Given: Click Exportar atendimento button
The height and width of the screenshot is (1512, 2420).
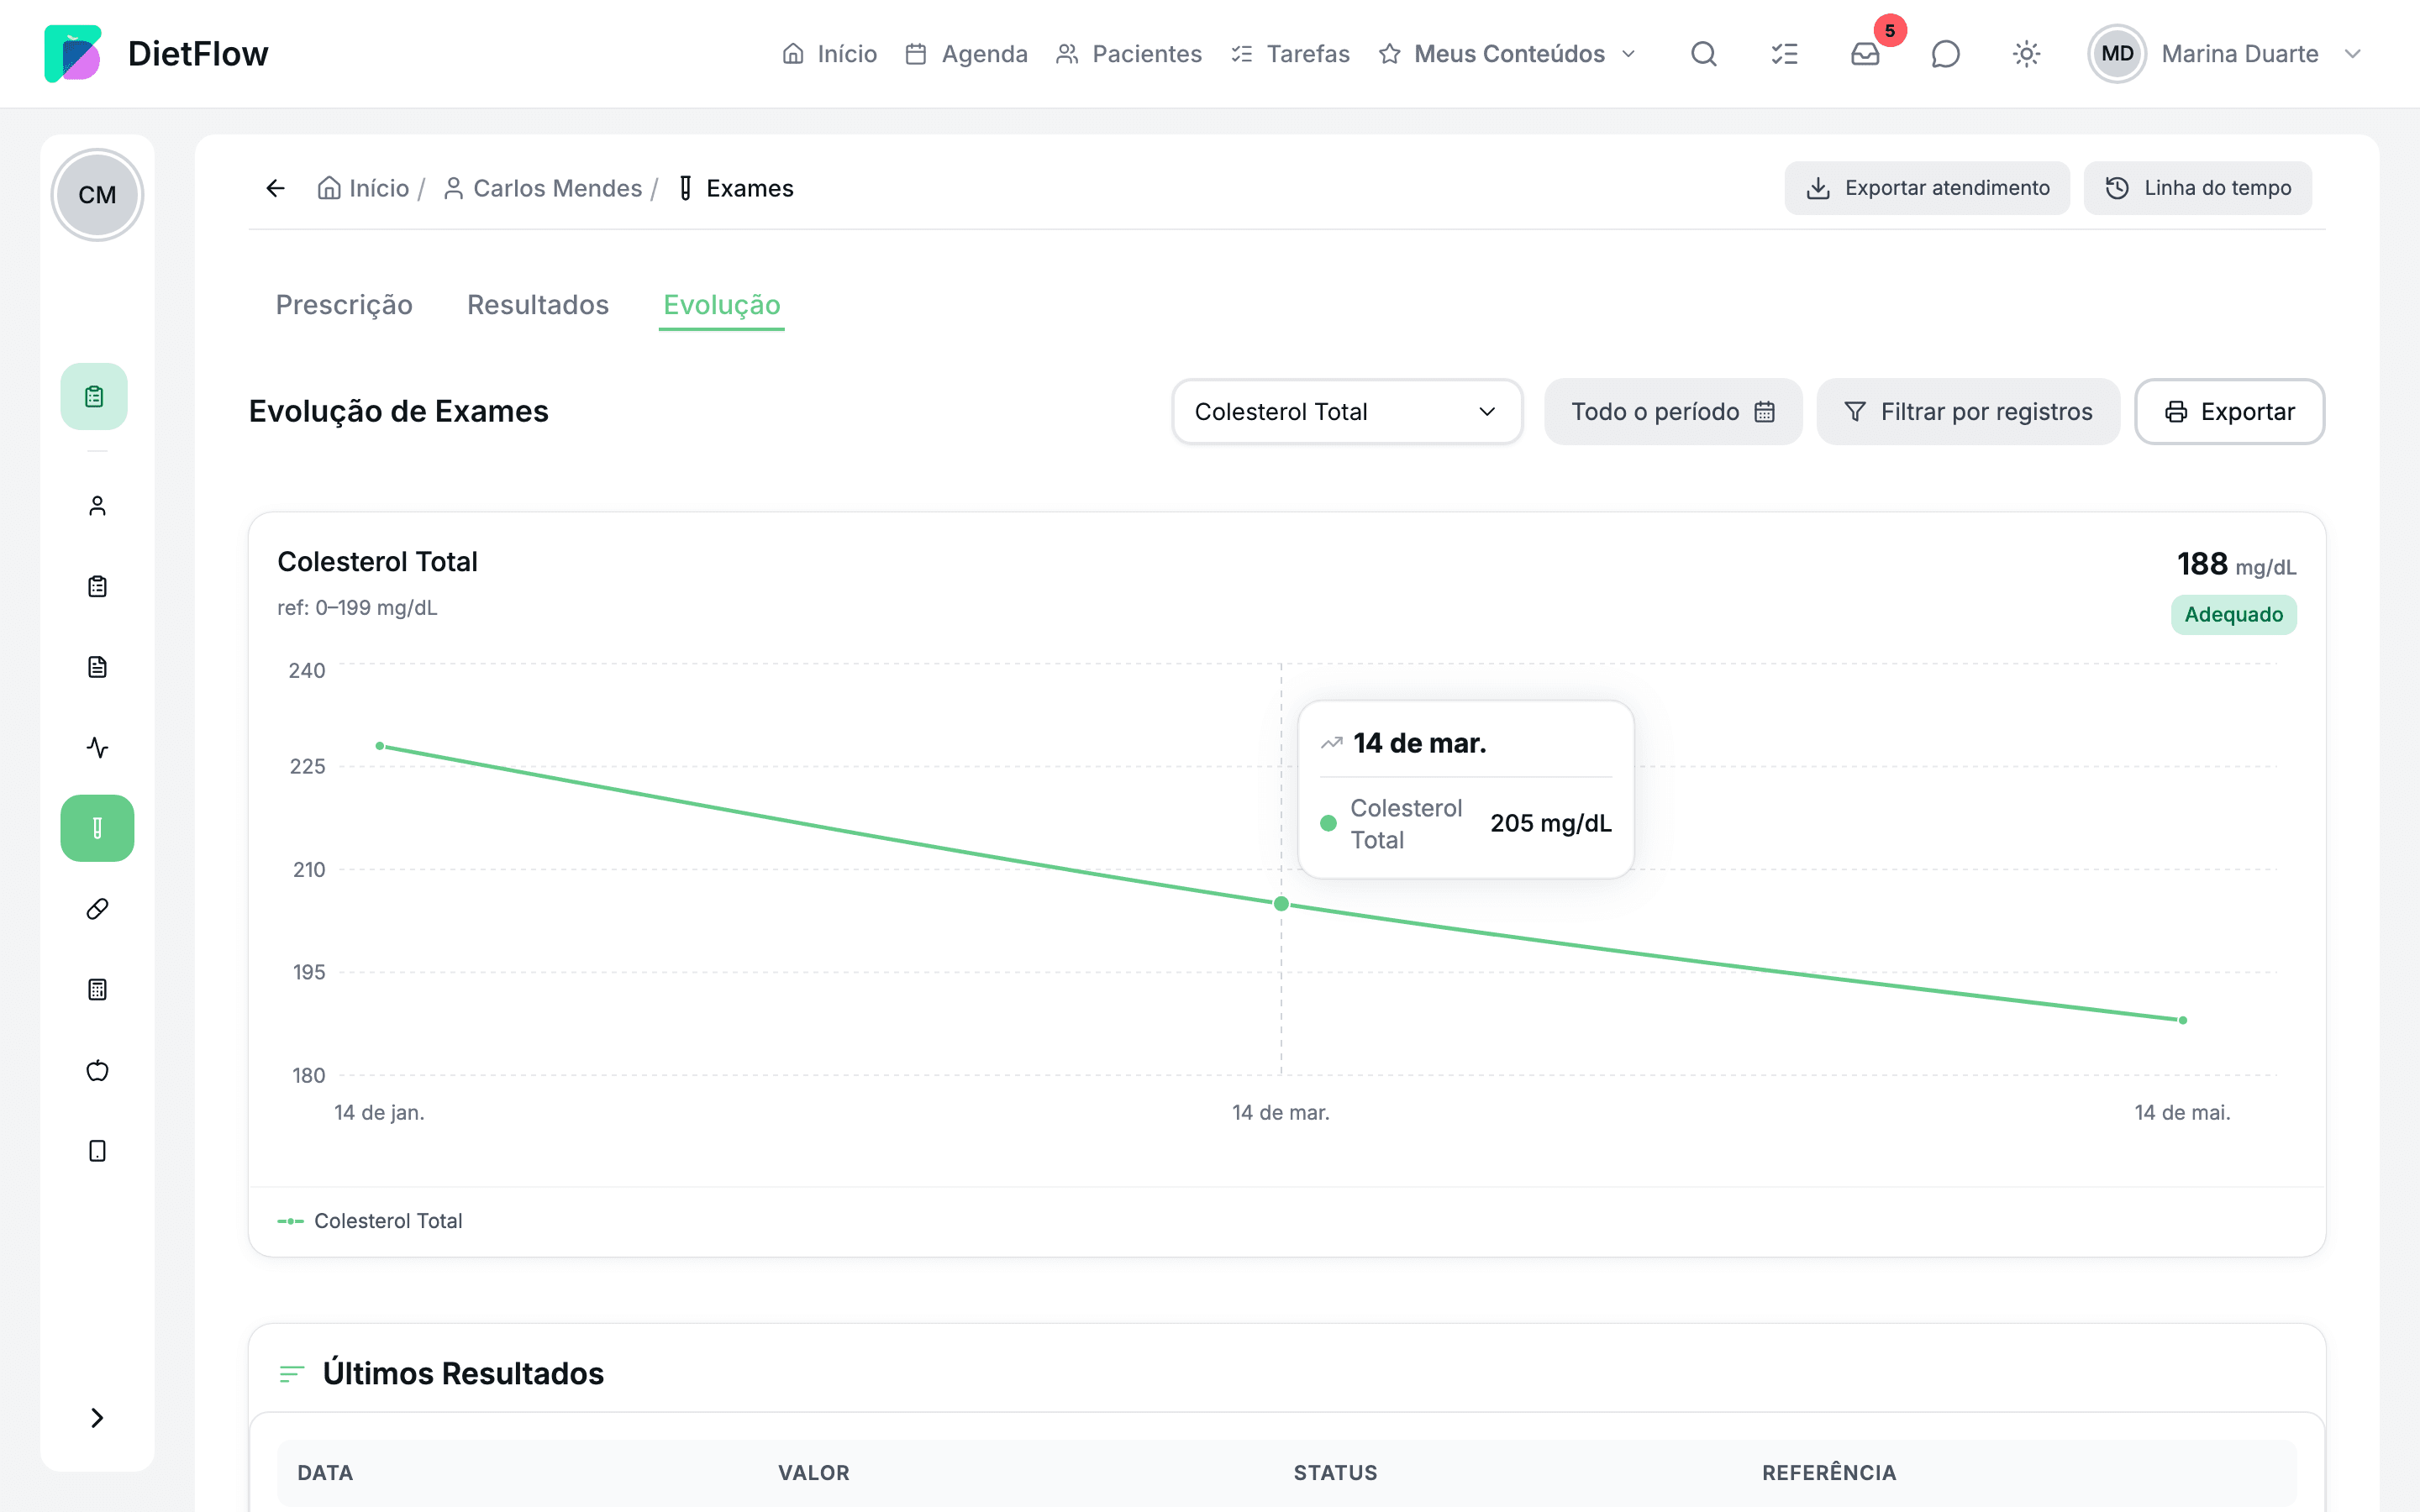Looking at the screenshot, I should click(1927, 188).
